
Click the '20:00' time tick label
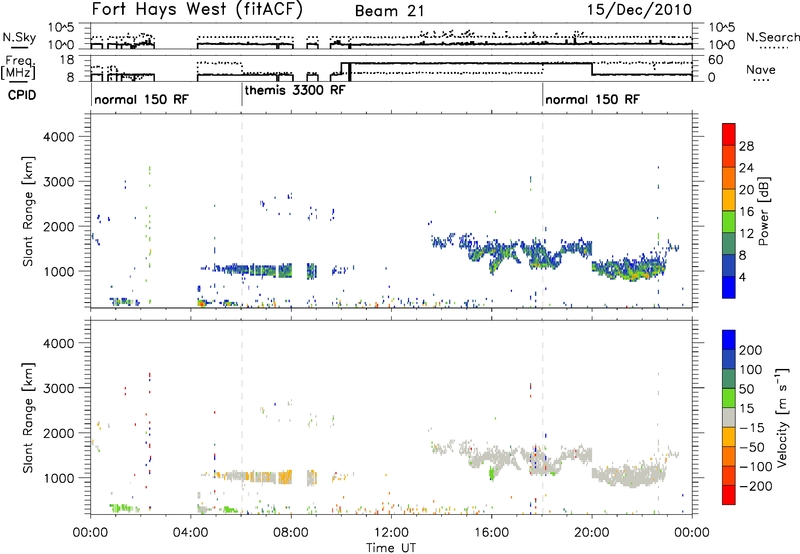pyautogui.click(x=592, y=533)
